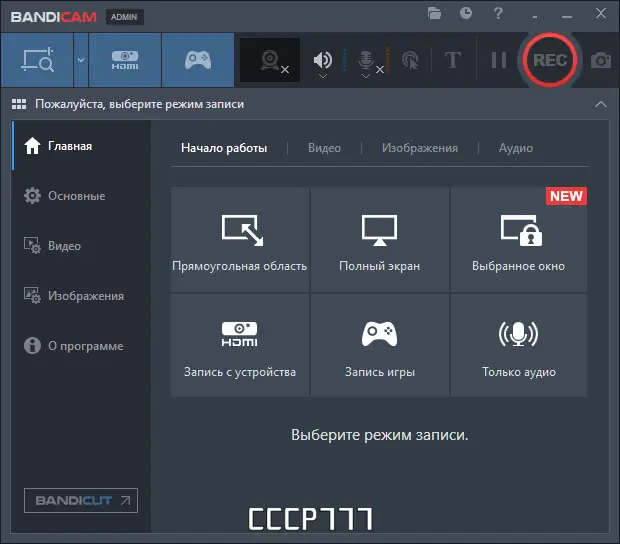Click the ADMIN badge
The image size is (620, 544).
click(124, 17)
